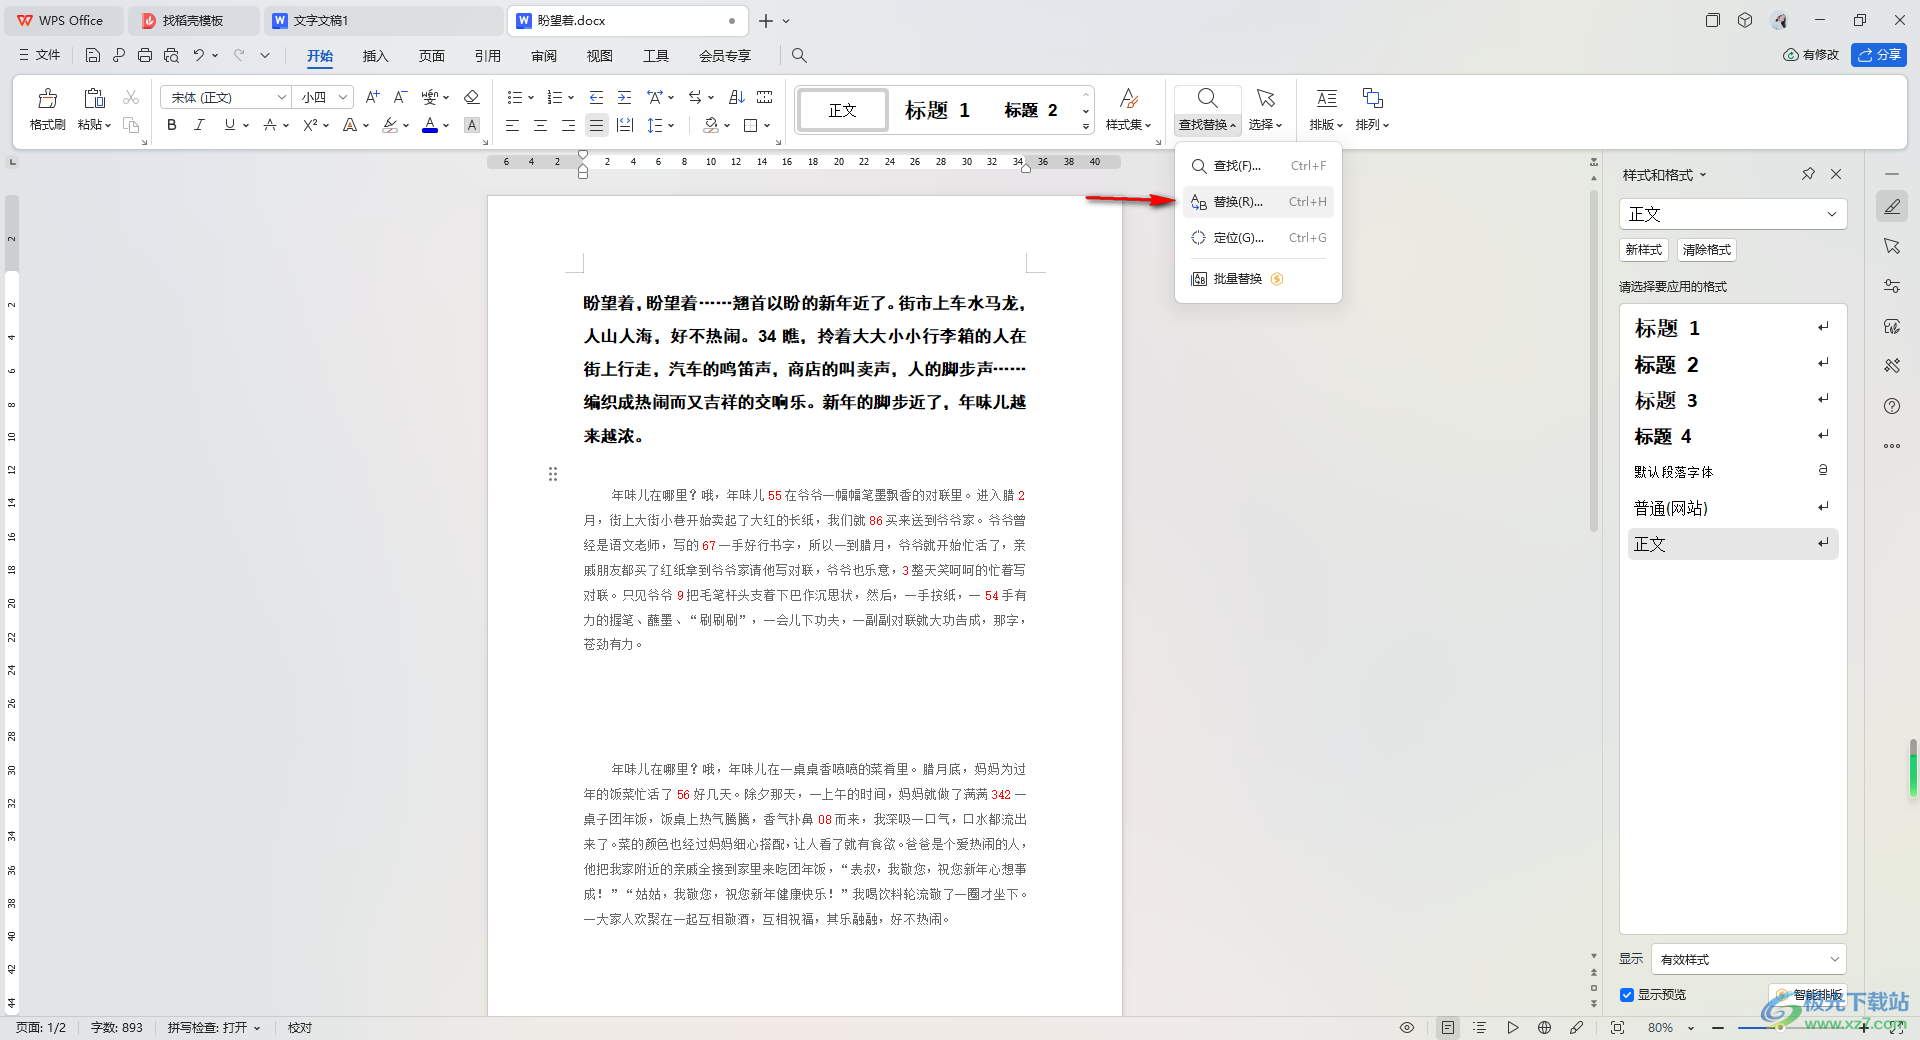Click the Arrange (排列) icon

pos(1373,98)
